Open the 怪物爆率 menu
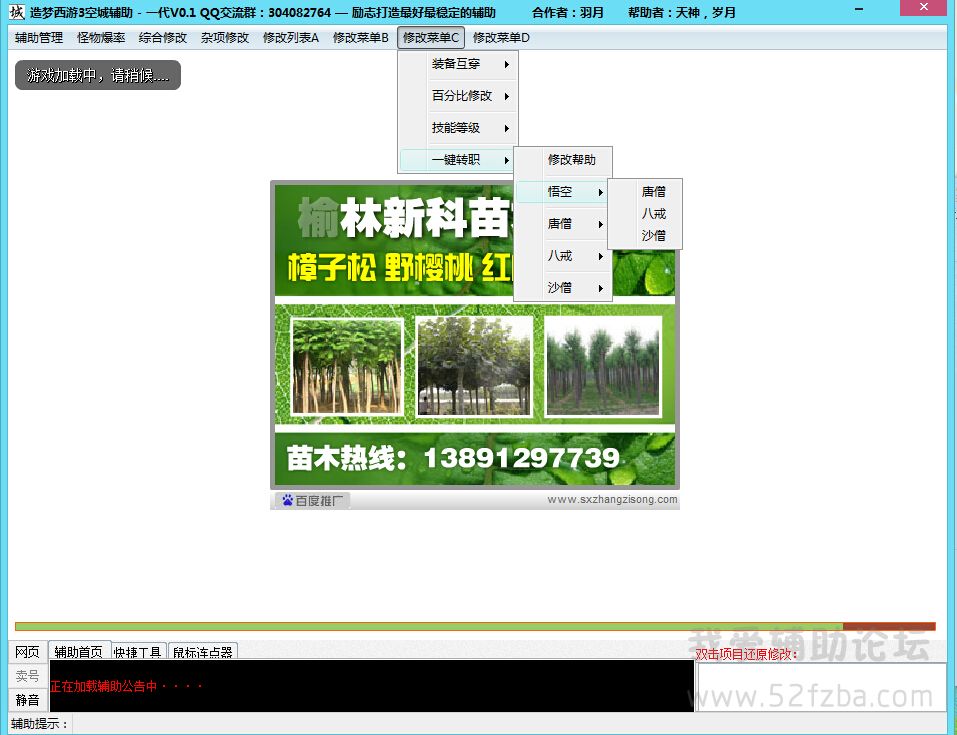957x735 pixels. click(x=101, y=38)
